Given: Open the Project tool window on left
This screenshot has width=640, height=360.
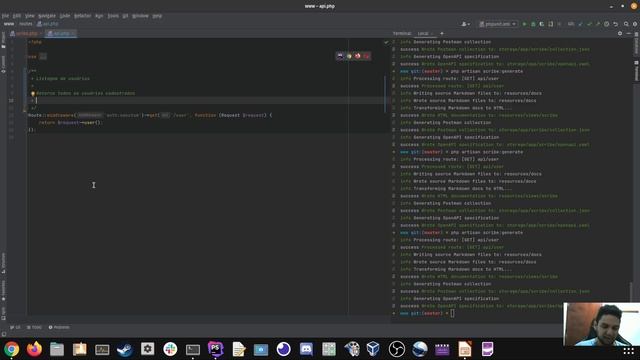Looking at the screenshot, I should [3, 40].
